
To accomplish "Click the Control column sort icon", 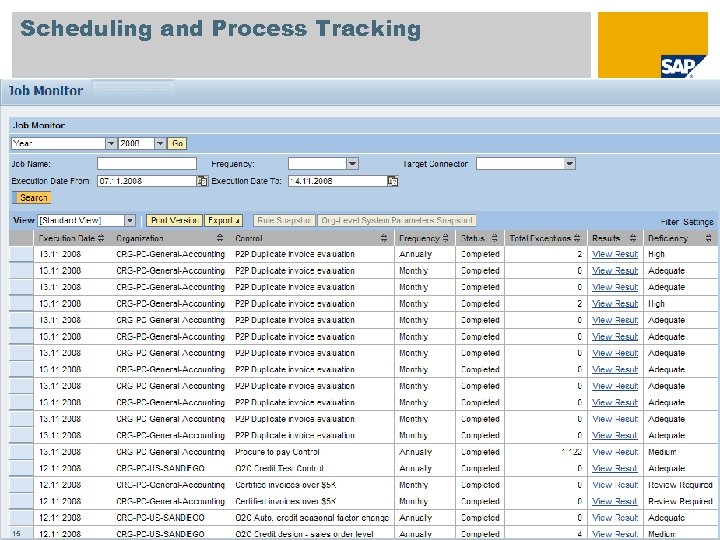I will click(x=384, y=238).
